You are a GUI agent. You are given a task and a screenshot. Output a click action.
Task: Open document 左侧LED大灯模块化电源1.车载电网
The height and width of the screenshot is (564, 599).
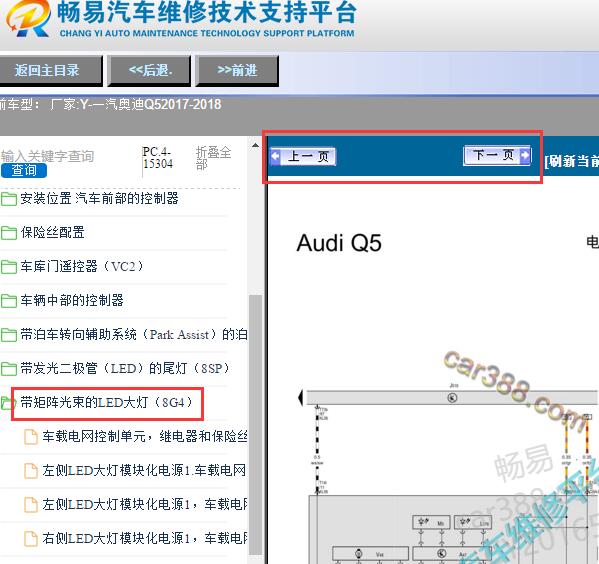click(144, 470)
